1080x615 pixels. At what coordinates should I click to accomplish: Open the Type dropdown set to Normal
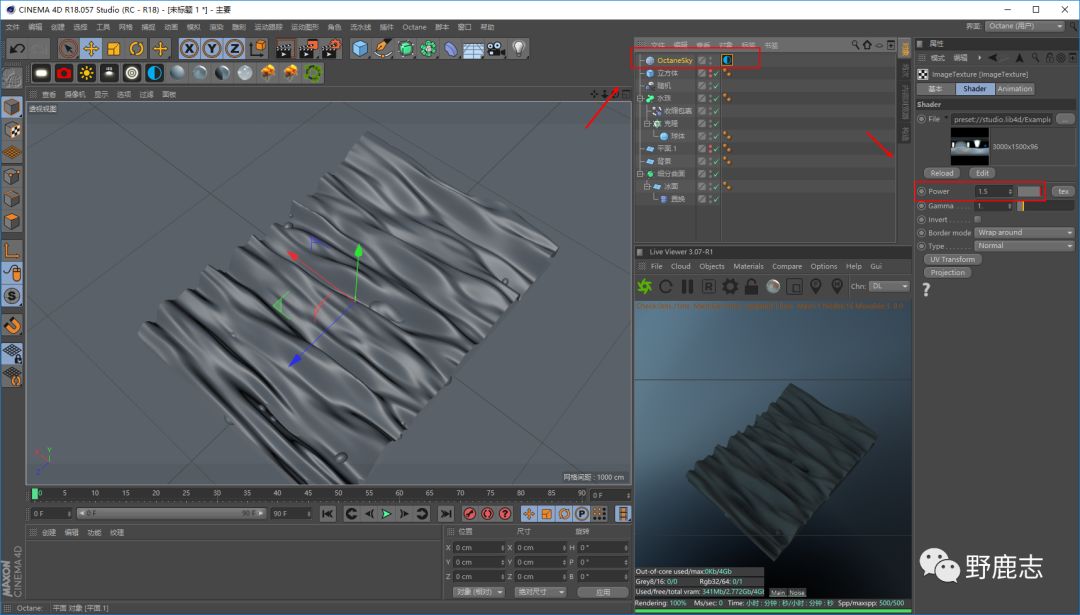coord(1024,246)
